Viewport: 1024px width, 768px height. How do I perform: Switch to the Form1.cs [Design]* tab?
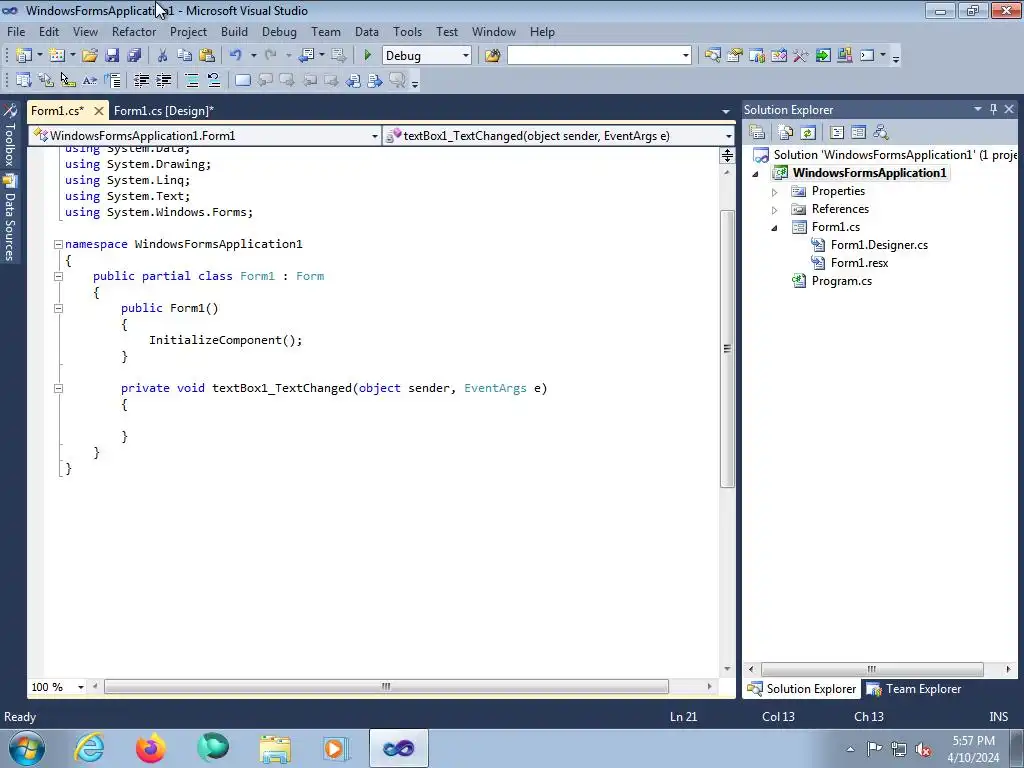tap(163, 111)
